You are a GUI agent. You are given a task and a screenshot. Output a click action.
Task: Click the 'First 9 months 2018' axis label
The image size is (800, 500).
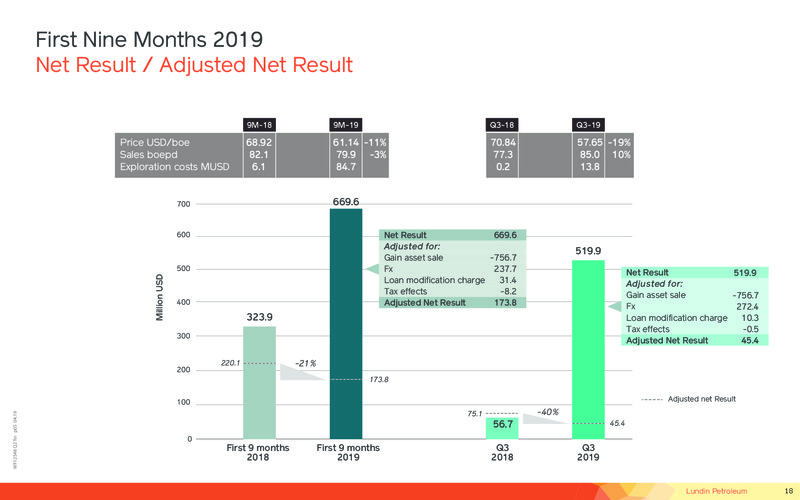click(258, 453)
